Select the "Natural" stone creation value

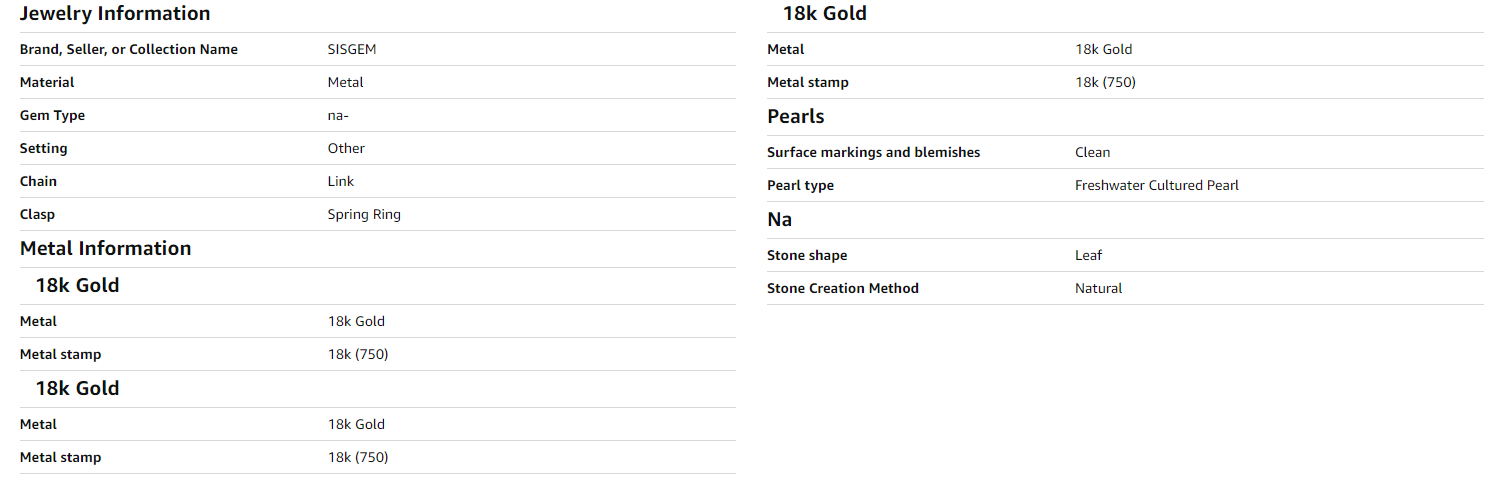(x=1099, y=288)
